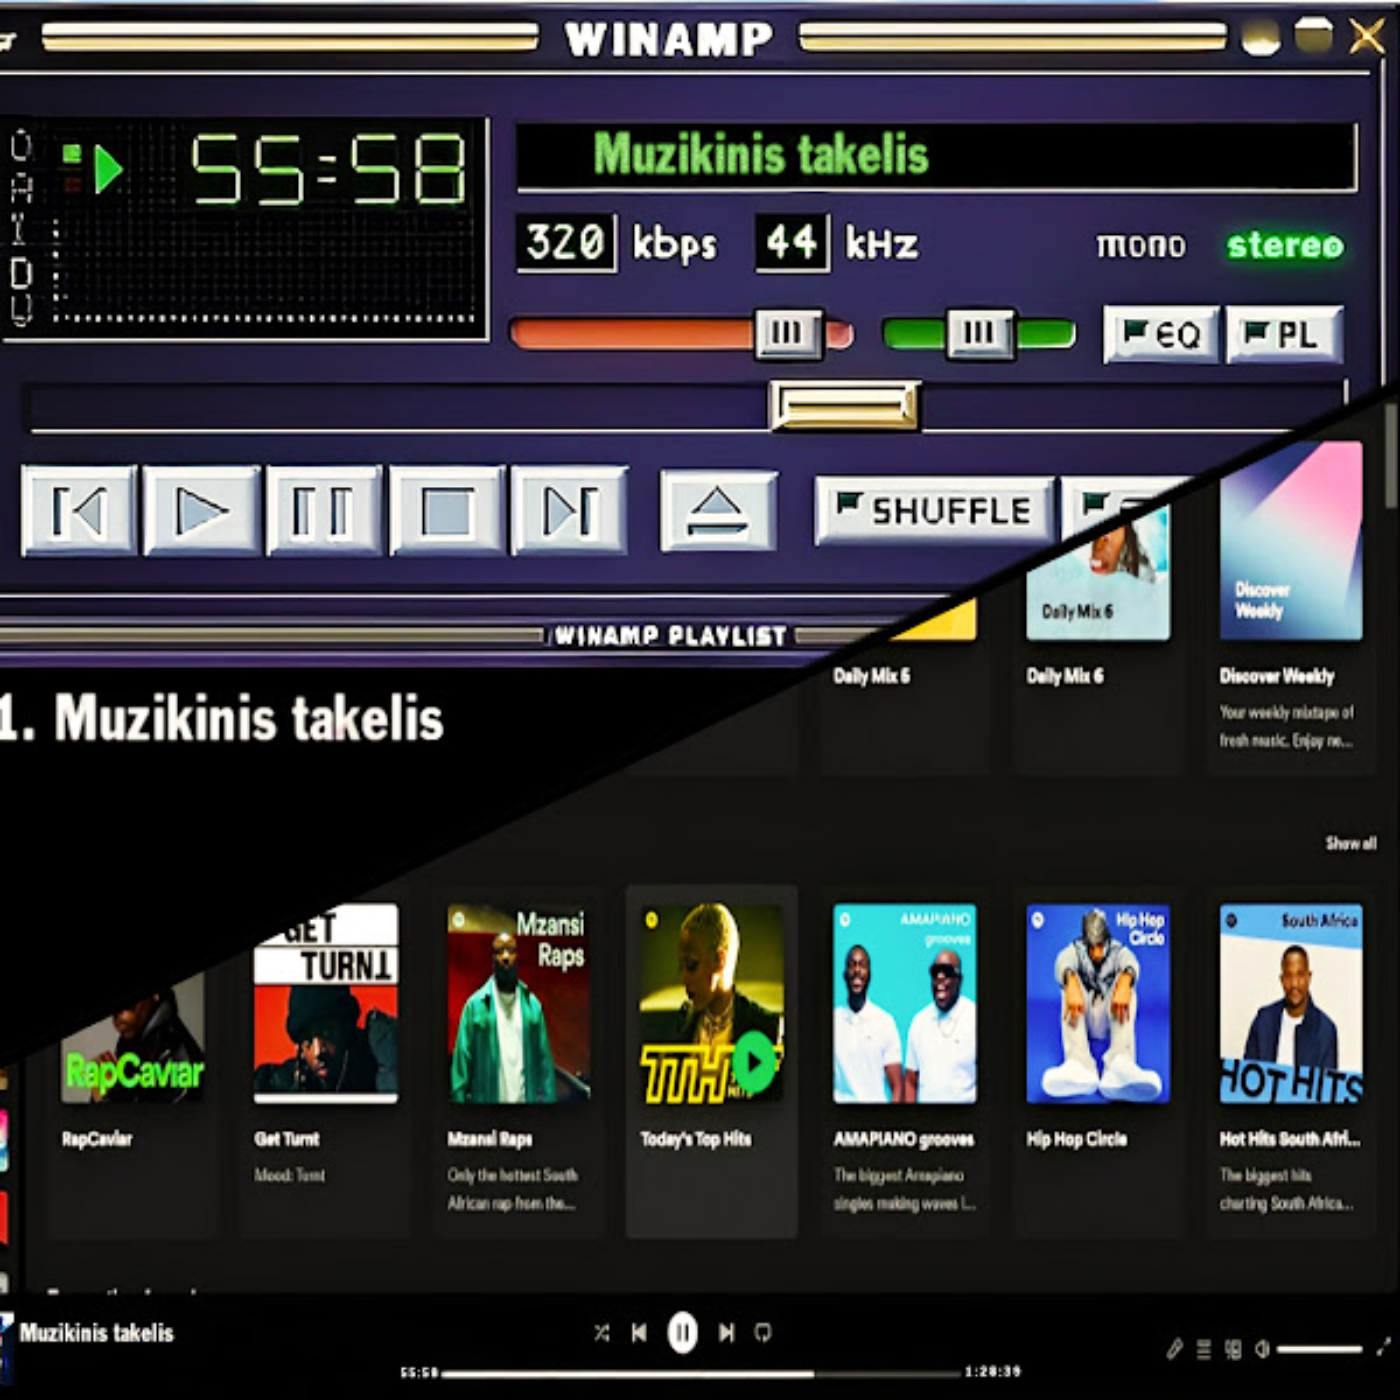This screenshot has height=1400, width=1400.
Task: Click the Show all link
Action: pos(1351,843)
